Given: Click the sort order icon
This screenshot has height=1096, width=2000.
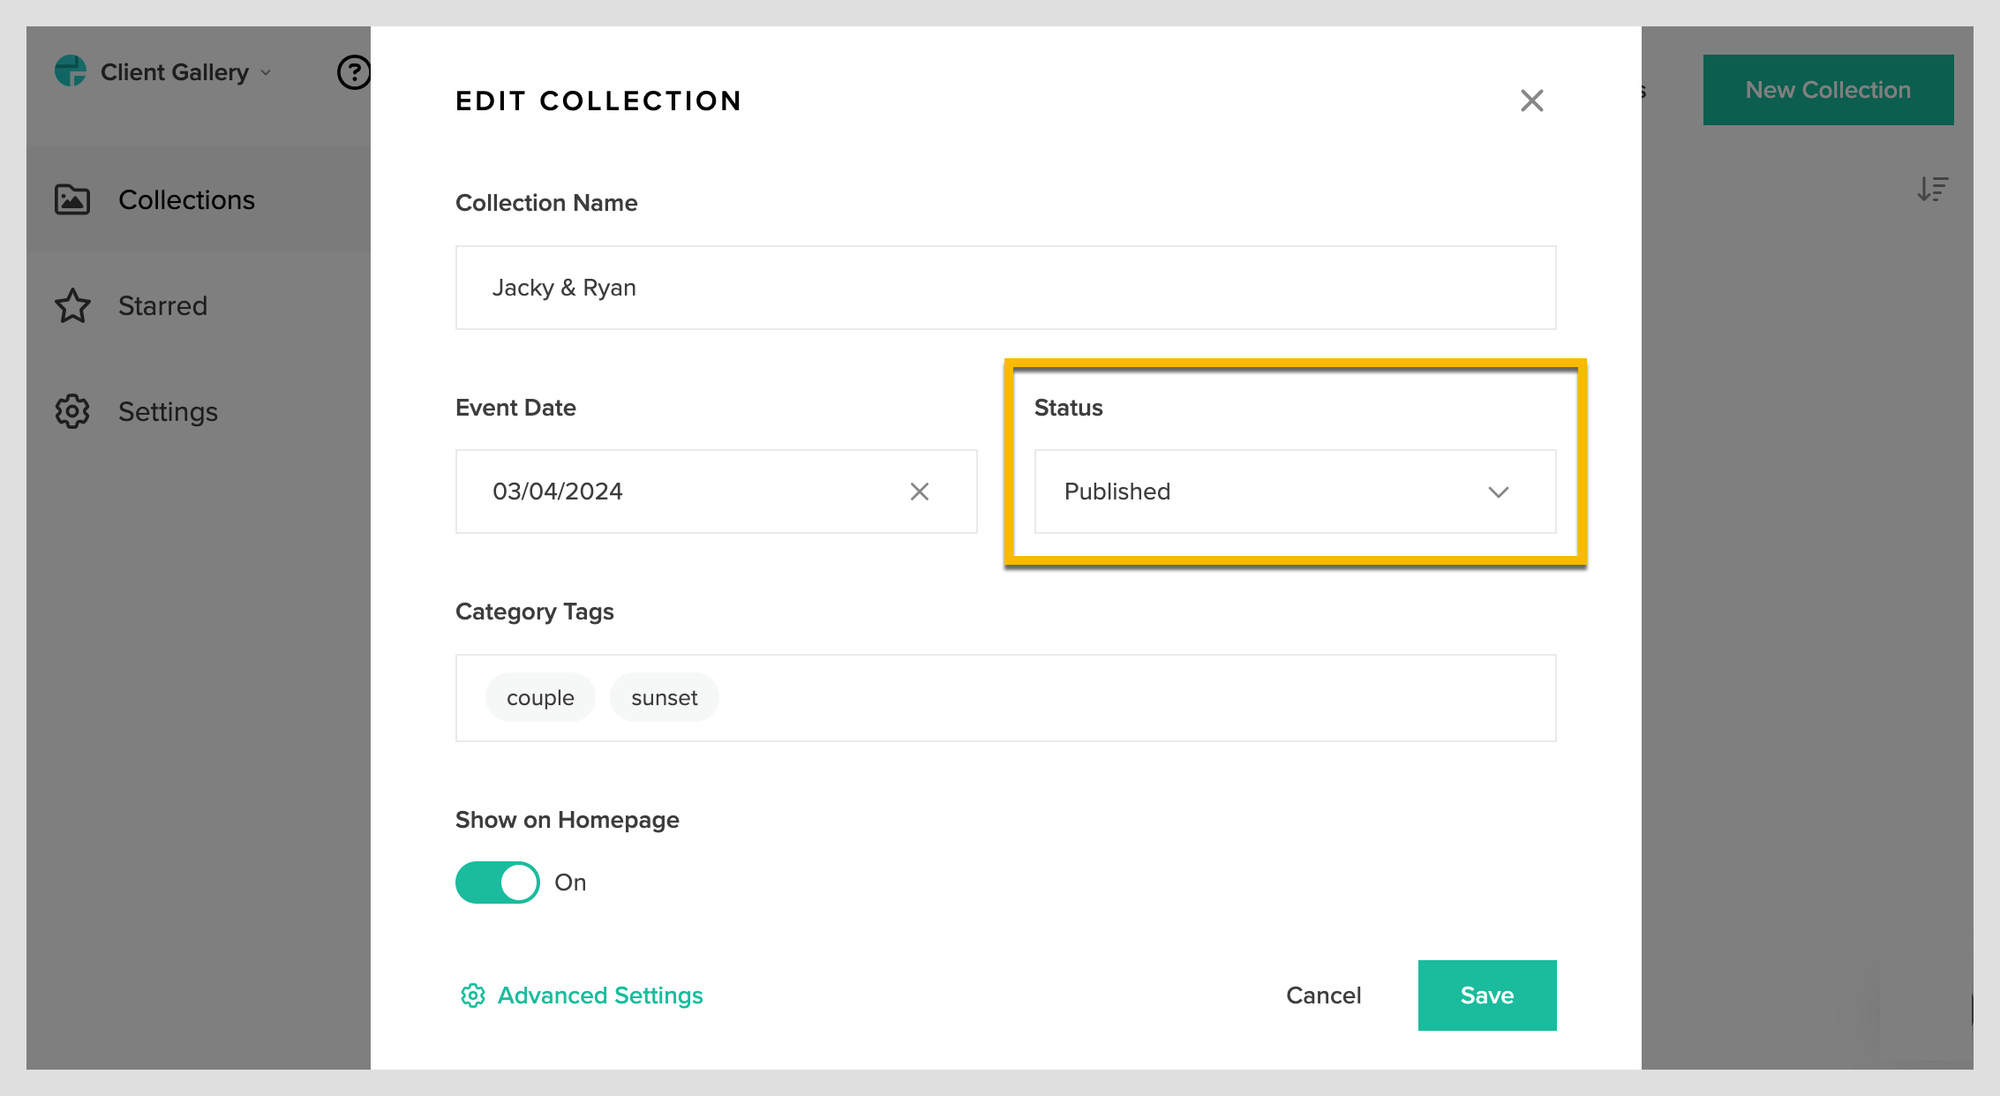Looking at the screenshot, I should coord(1932,189).
